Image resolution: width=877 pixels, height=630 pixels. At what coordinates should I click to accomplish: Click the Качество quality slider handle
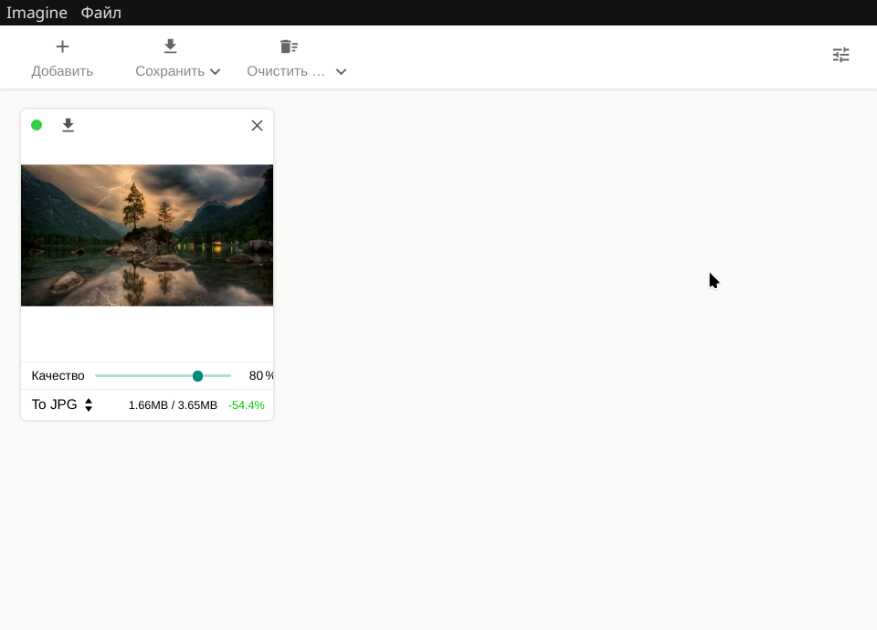click(197, 376)
